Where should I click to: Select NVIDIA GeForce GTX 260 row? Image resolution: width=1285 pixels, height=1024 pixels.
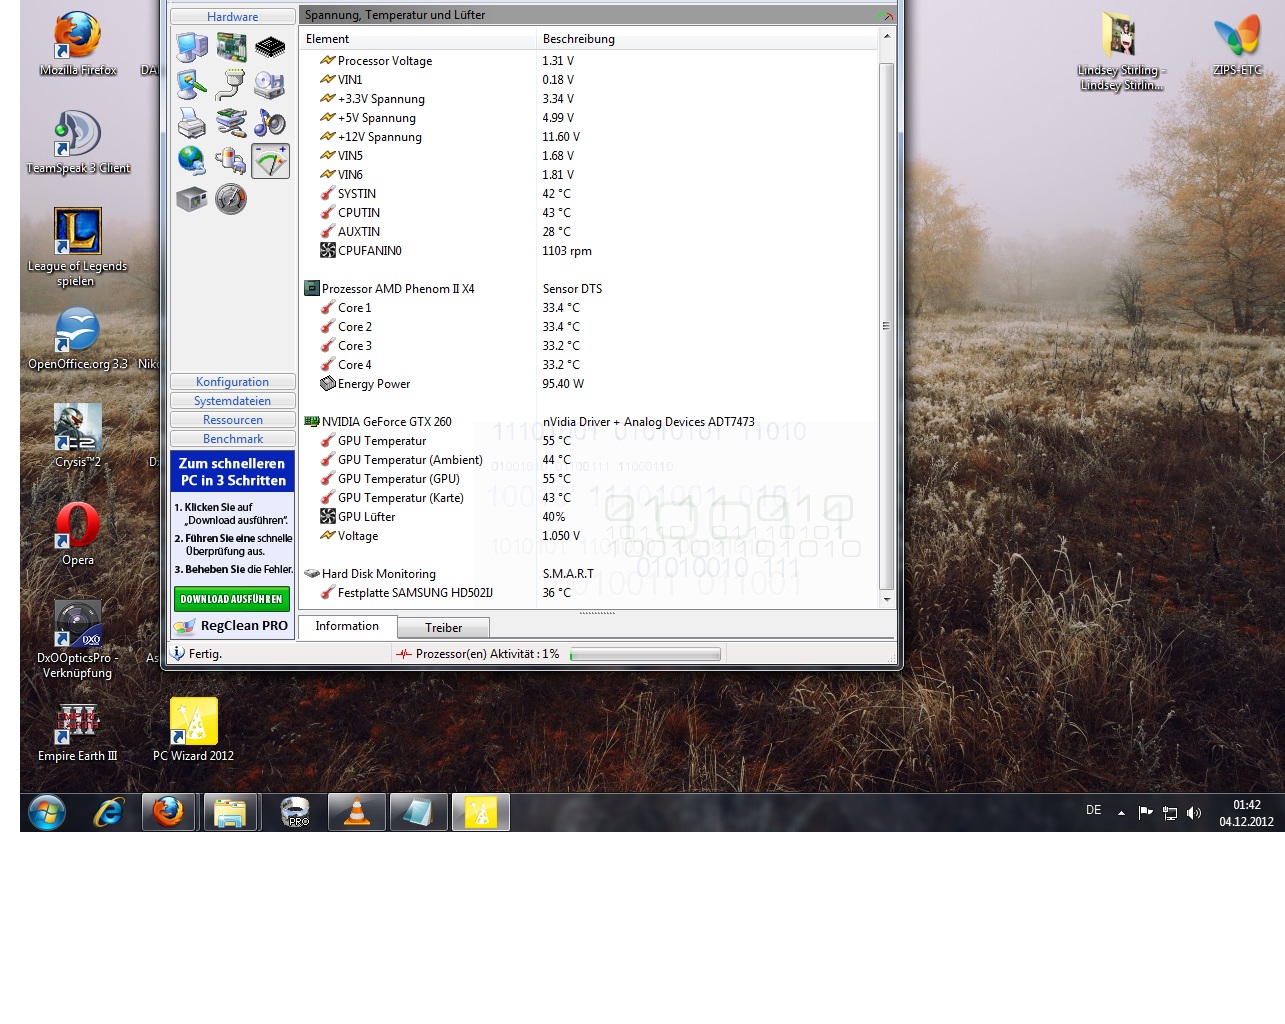589,422
